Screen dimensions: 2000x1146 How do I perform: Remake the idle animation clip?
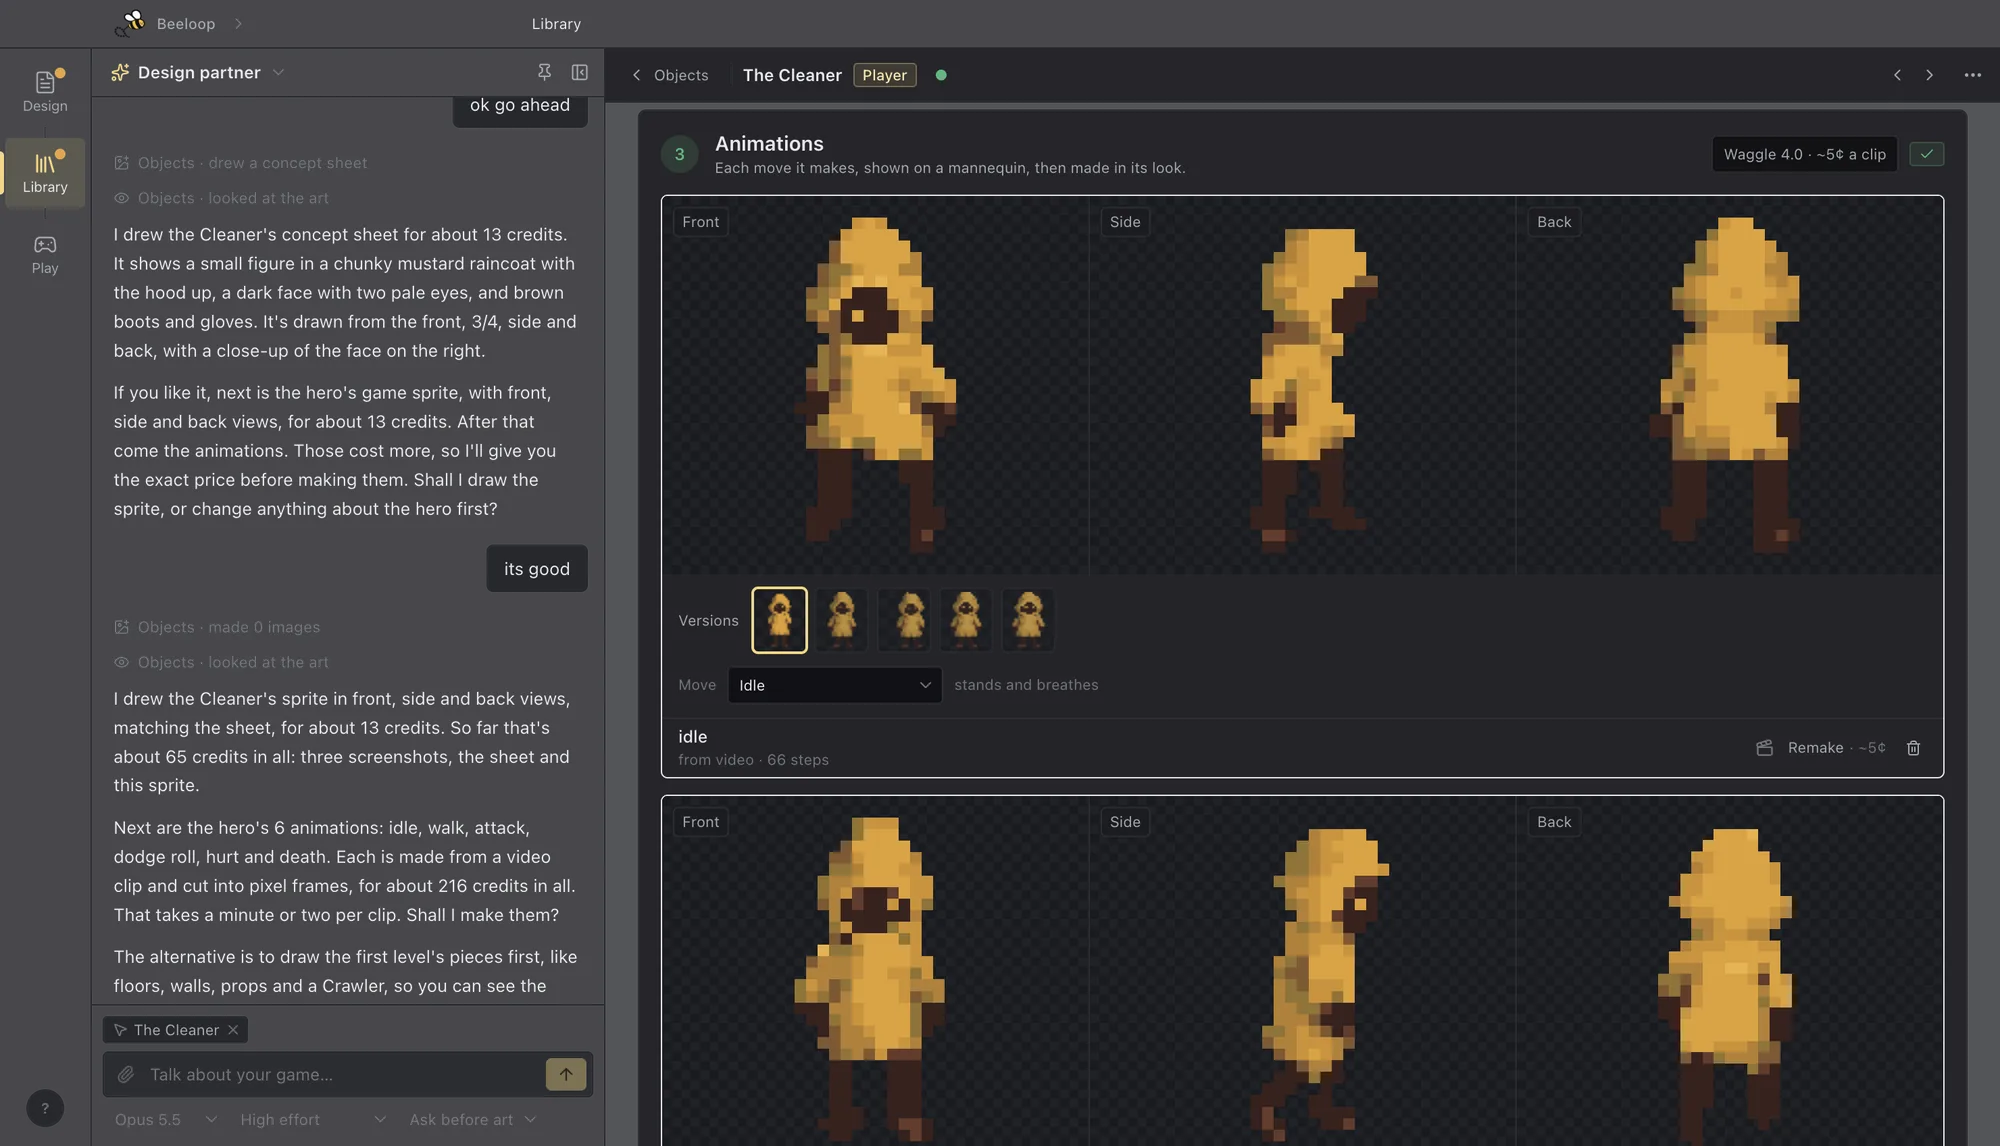[x=1821, y=748]
